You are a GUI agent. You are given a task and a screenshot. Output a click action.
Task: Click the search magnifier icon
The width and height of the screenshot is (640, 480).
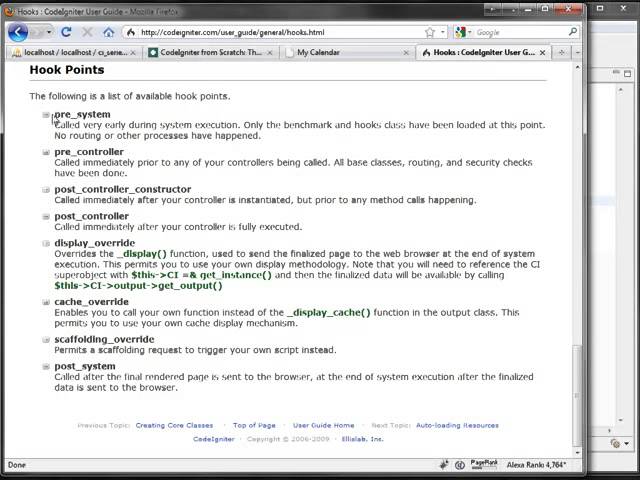coord(573,32)
